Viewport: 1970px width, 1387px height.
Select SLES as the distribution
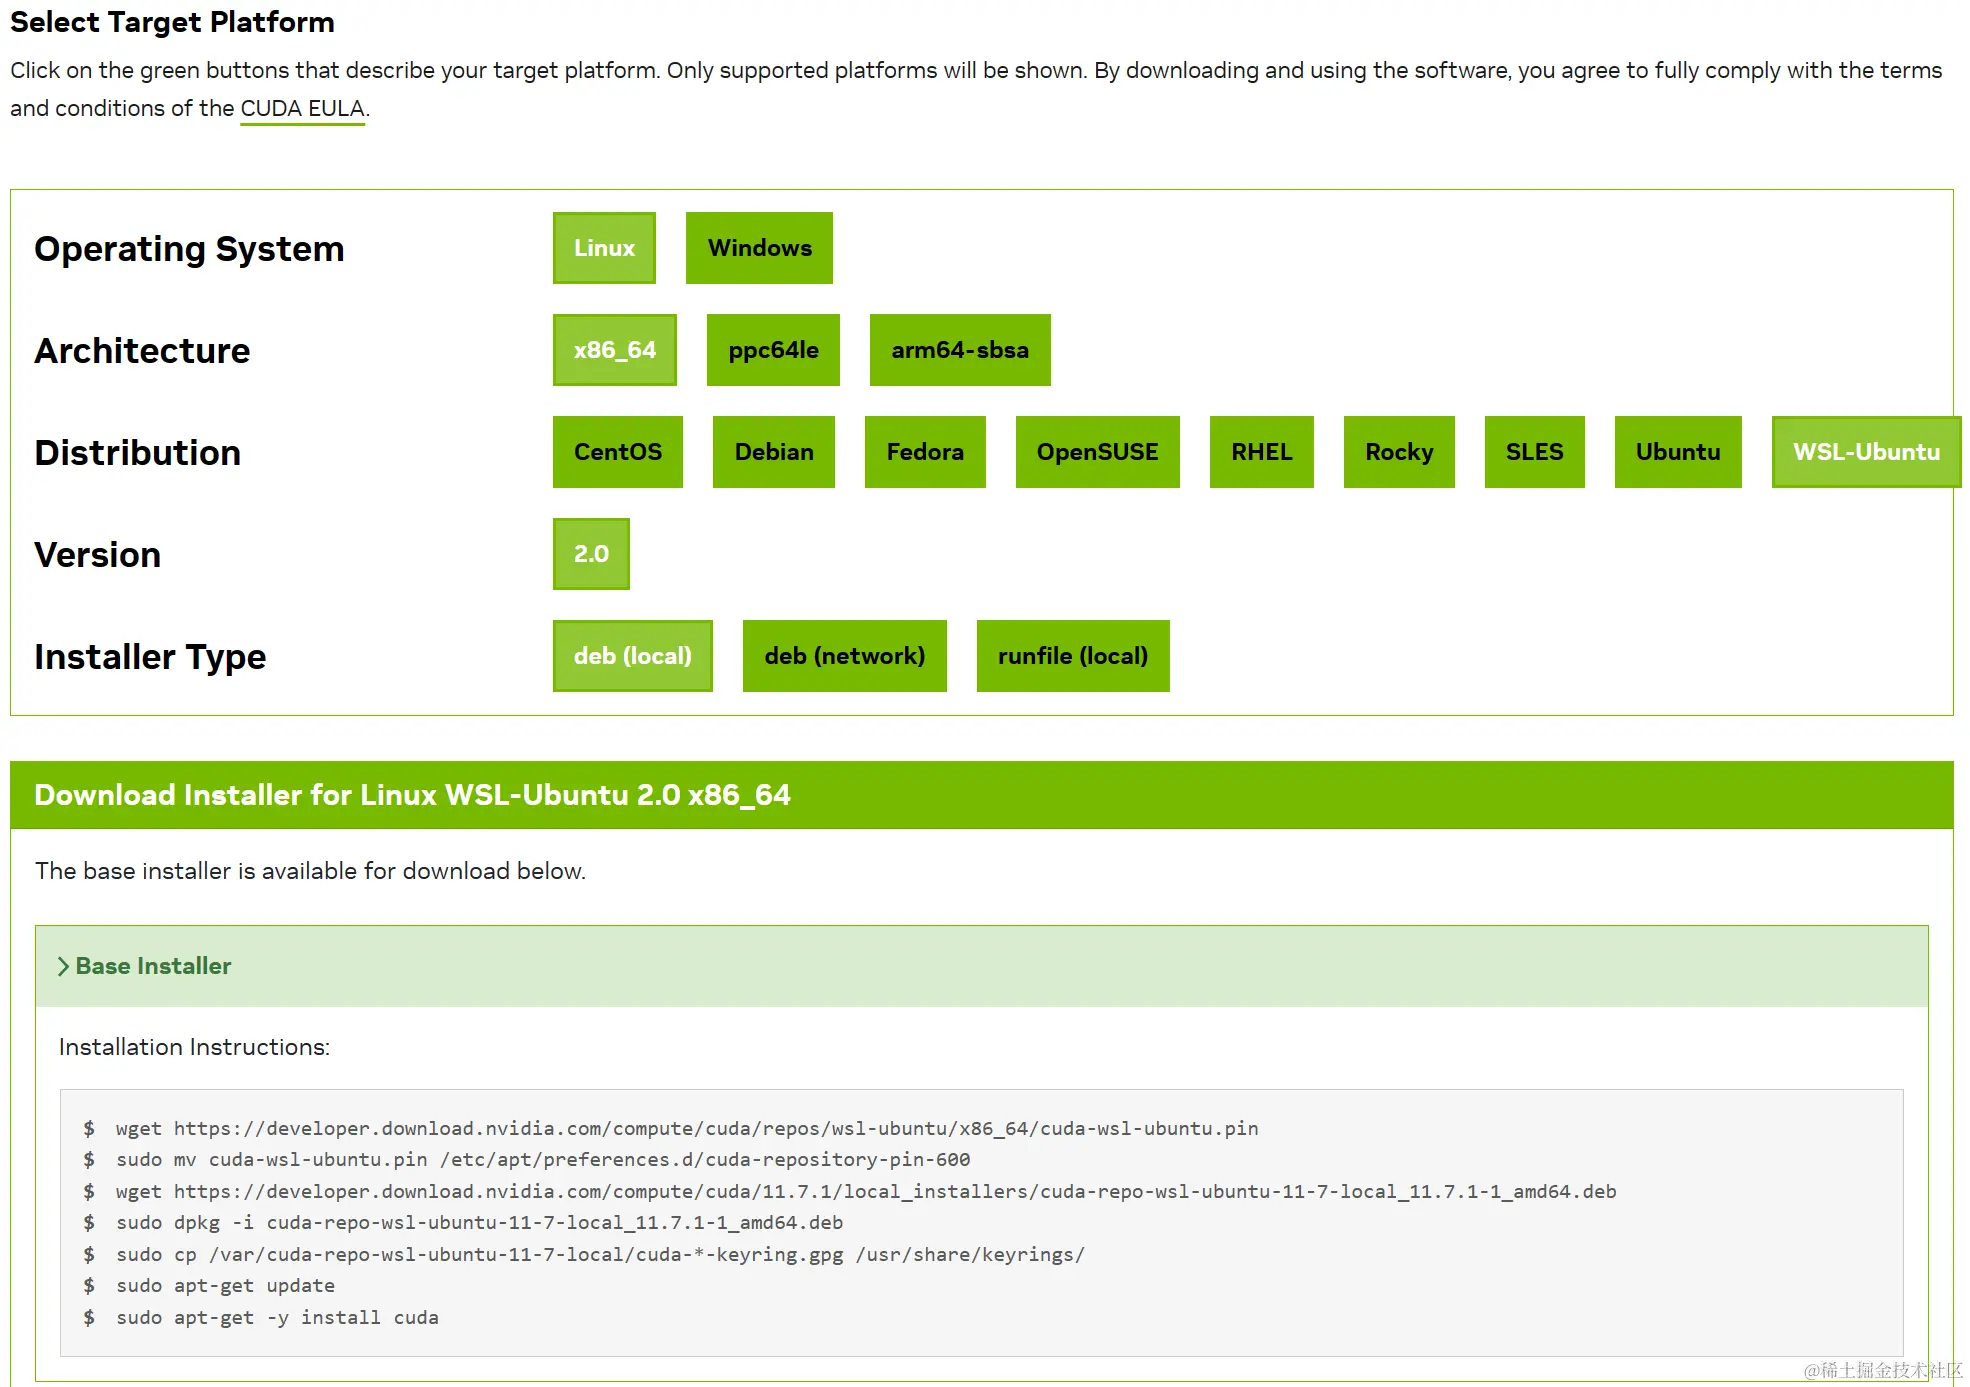pos(1534,452)
